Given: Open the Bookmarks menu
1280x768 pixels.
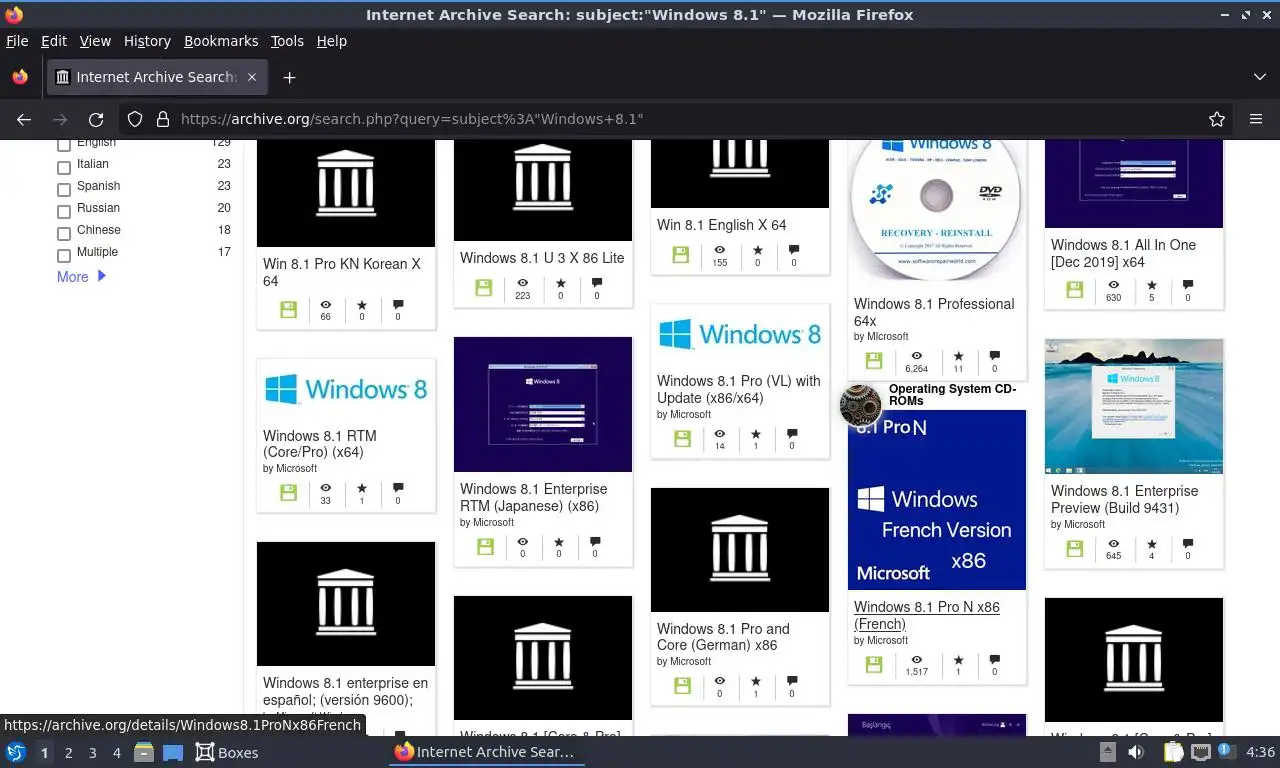Looking at the screenshot, I should click(x=221, y=41).
